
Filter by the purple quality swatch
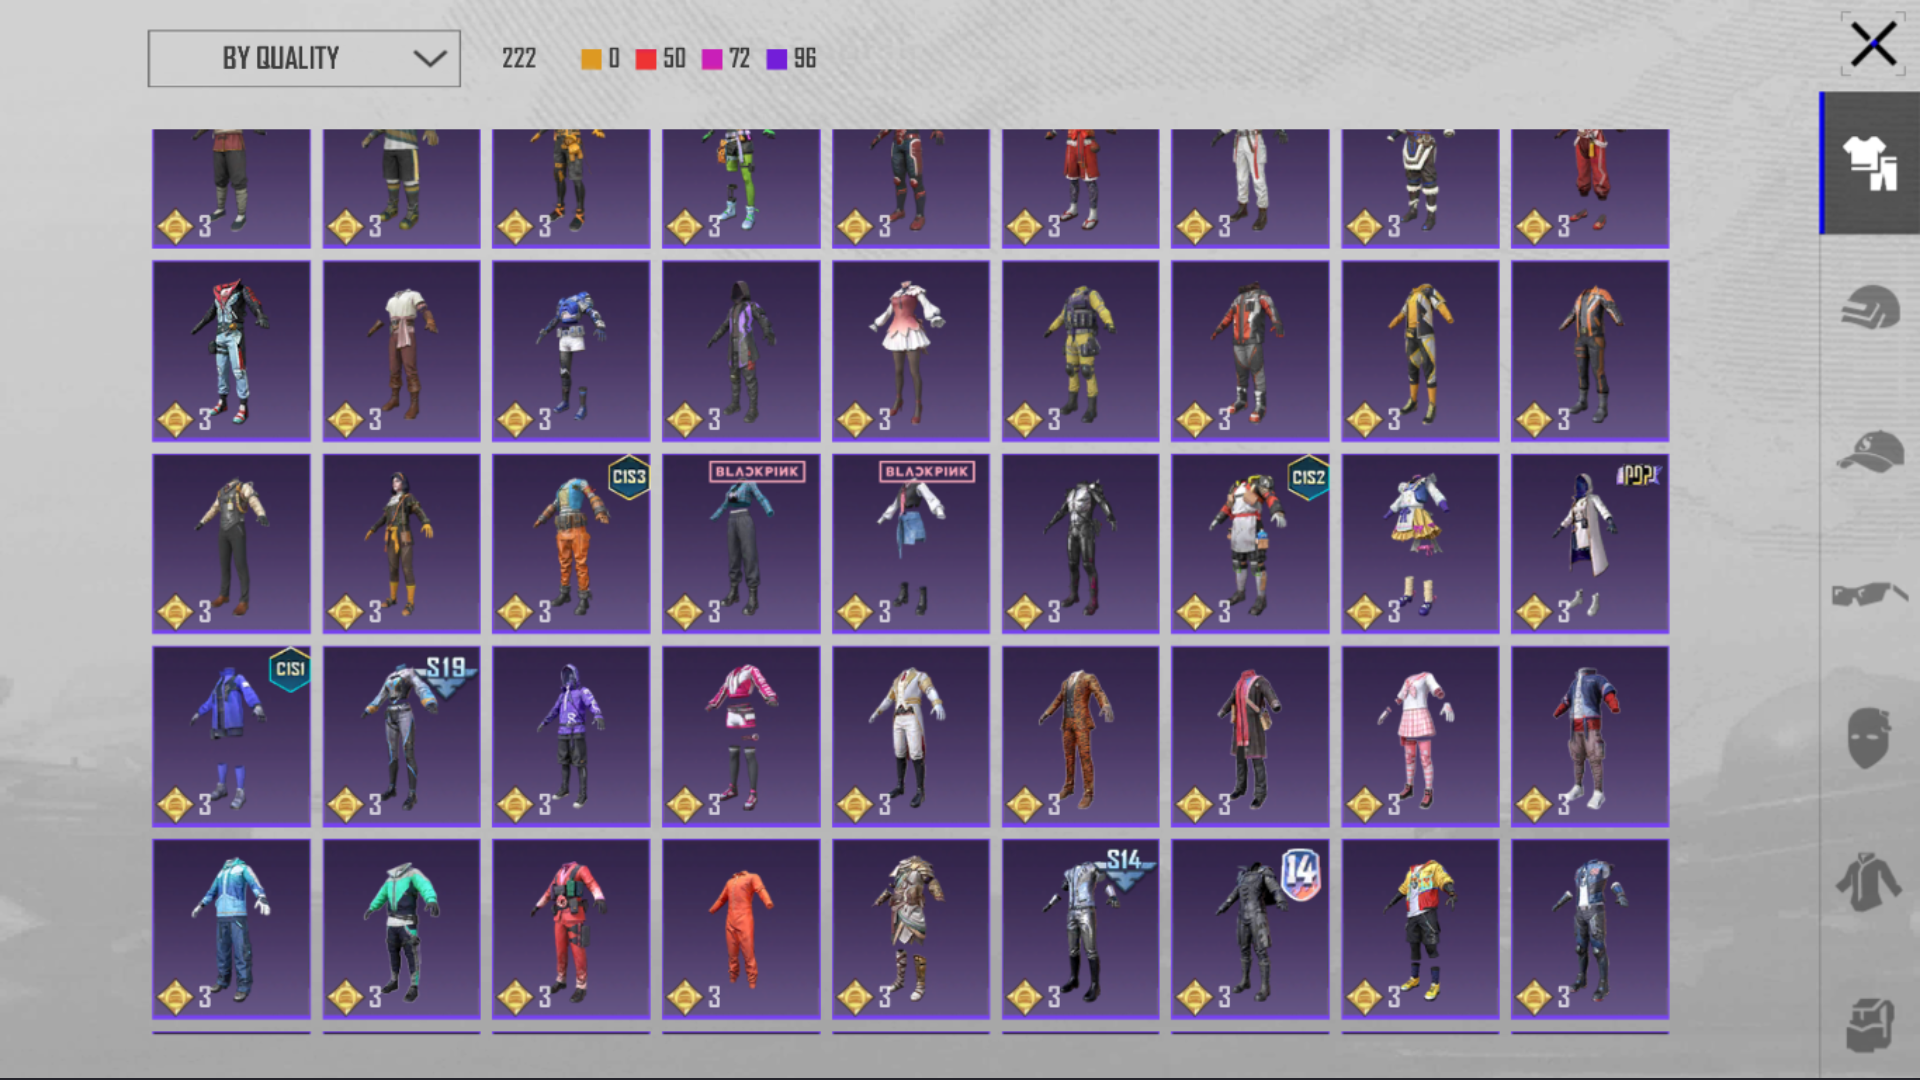(777, 59)
